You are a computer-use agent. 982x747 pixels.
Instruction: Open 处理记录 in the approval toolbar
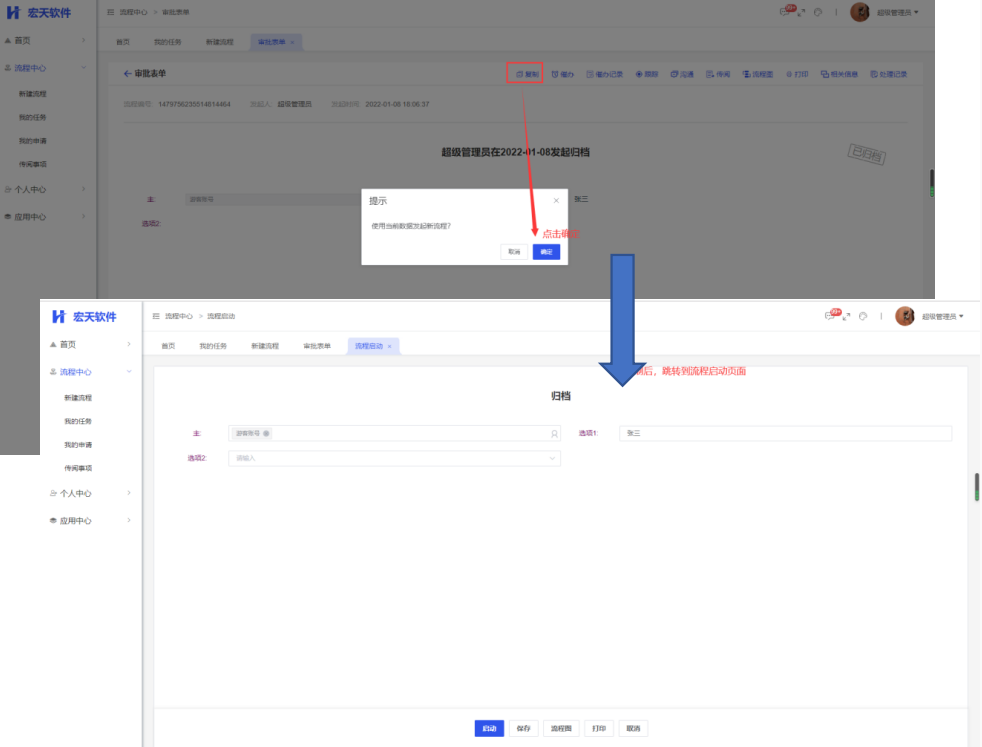click(889, 74)
